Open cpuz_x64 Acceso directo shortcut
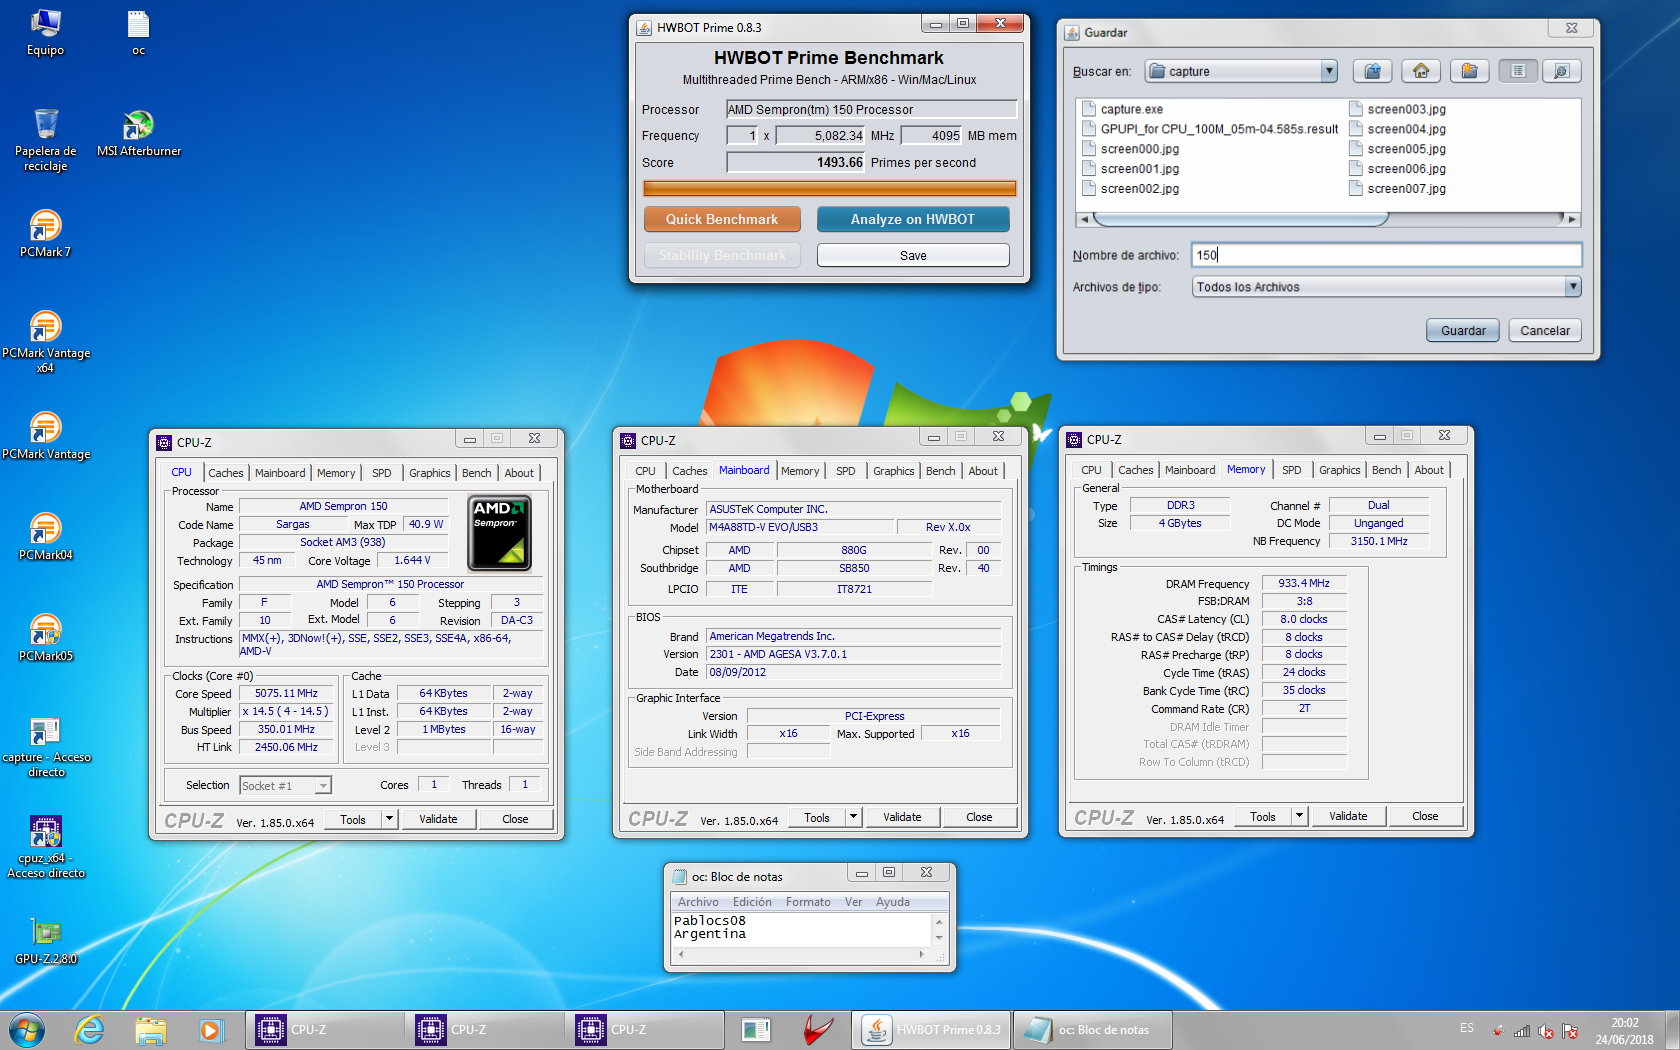Image resolution: width=1680 pixels, height=1050 pixels. tap(45, 848)
